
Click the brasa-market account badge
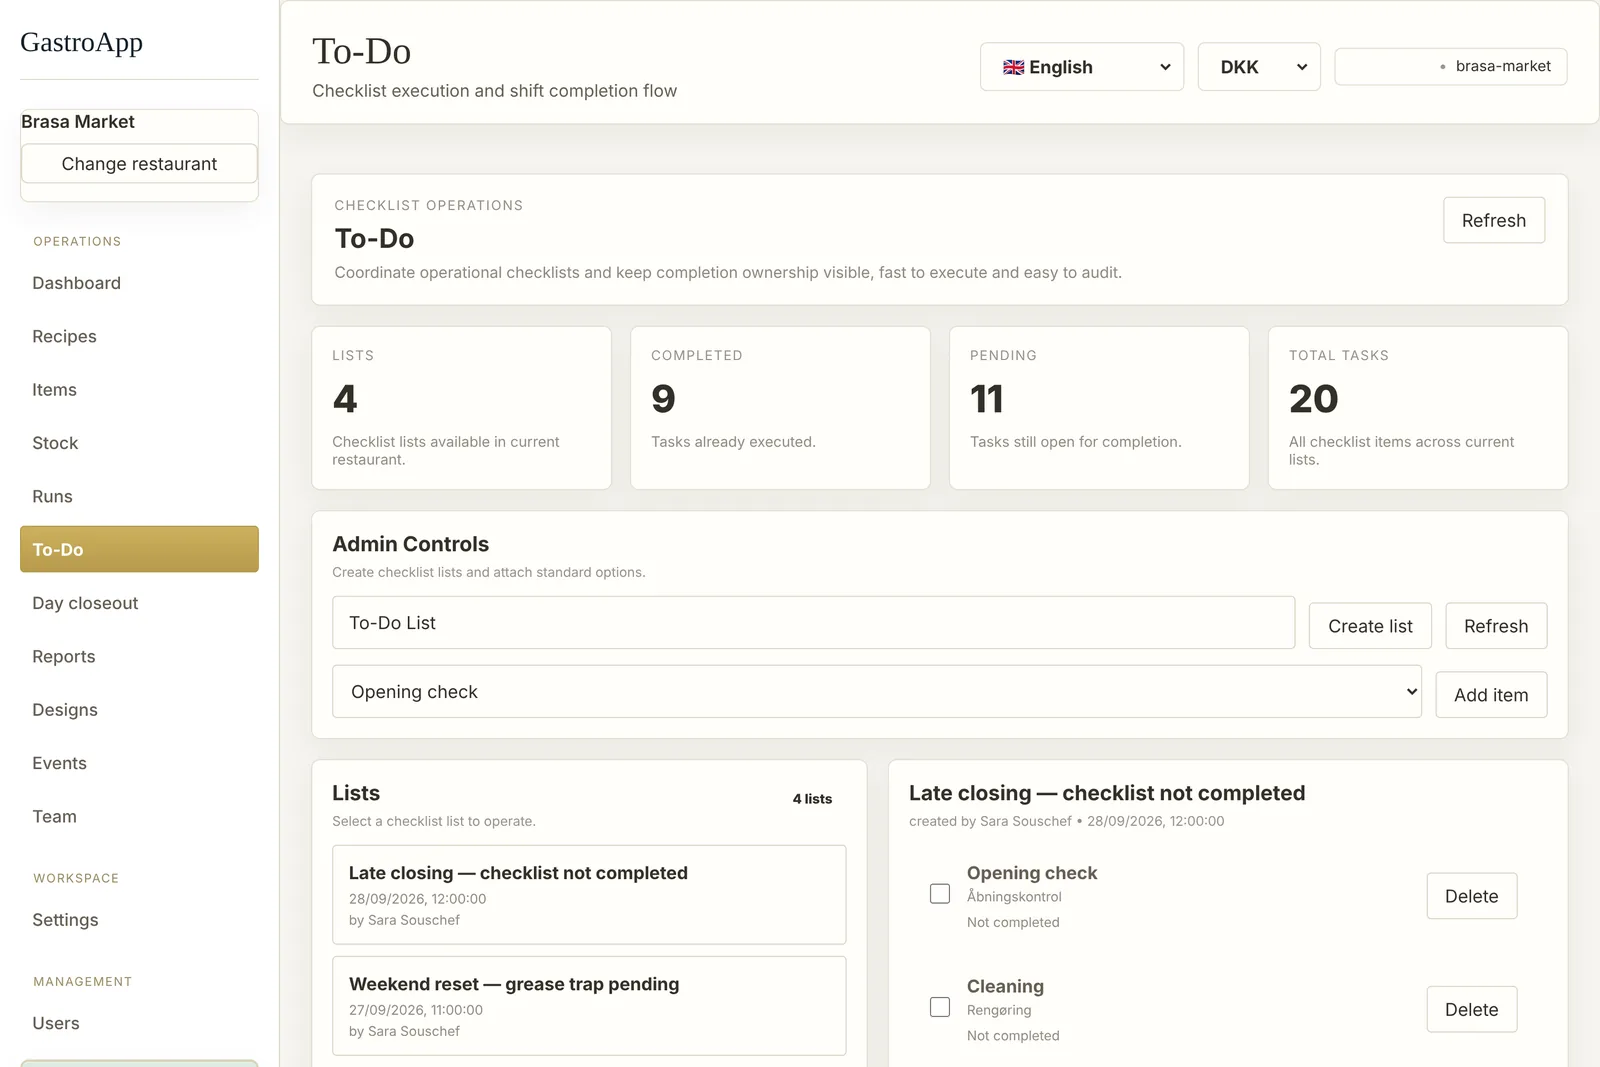click(x=1450, y=66)
